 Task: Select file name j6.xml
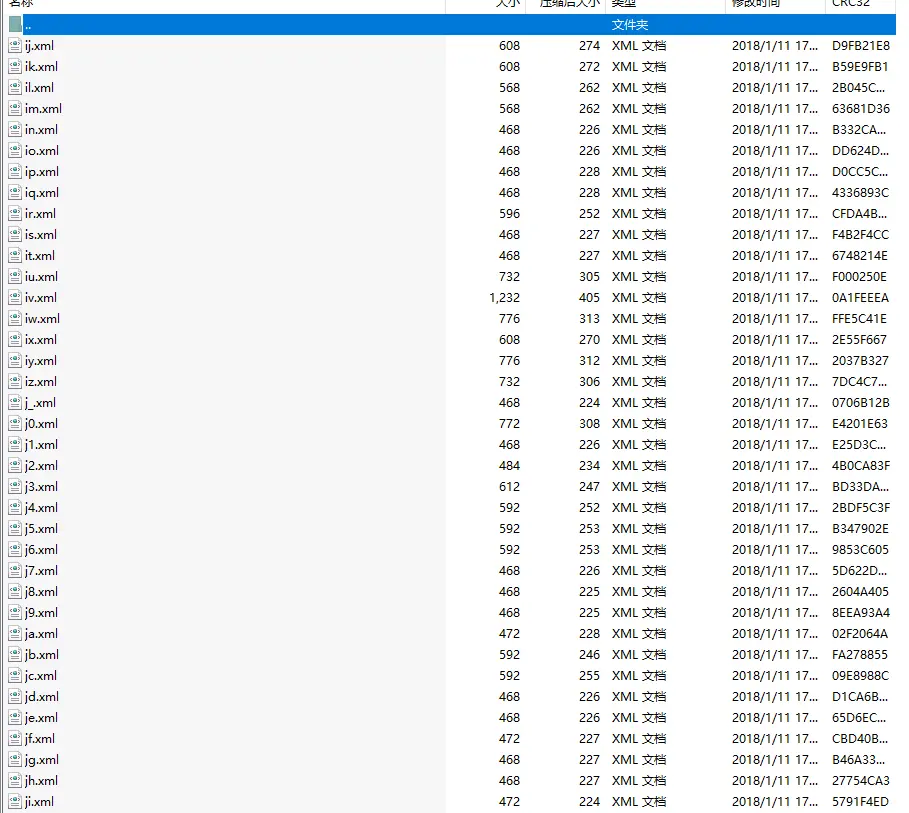[41, 550]
